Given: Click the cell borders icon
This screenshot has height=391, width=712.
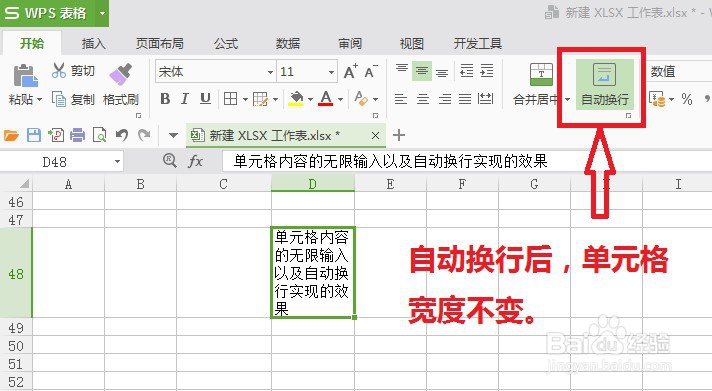Looking at the screenshot, I should [231, 99].
